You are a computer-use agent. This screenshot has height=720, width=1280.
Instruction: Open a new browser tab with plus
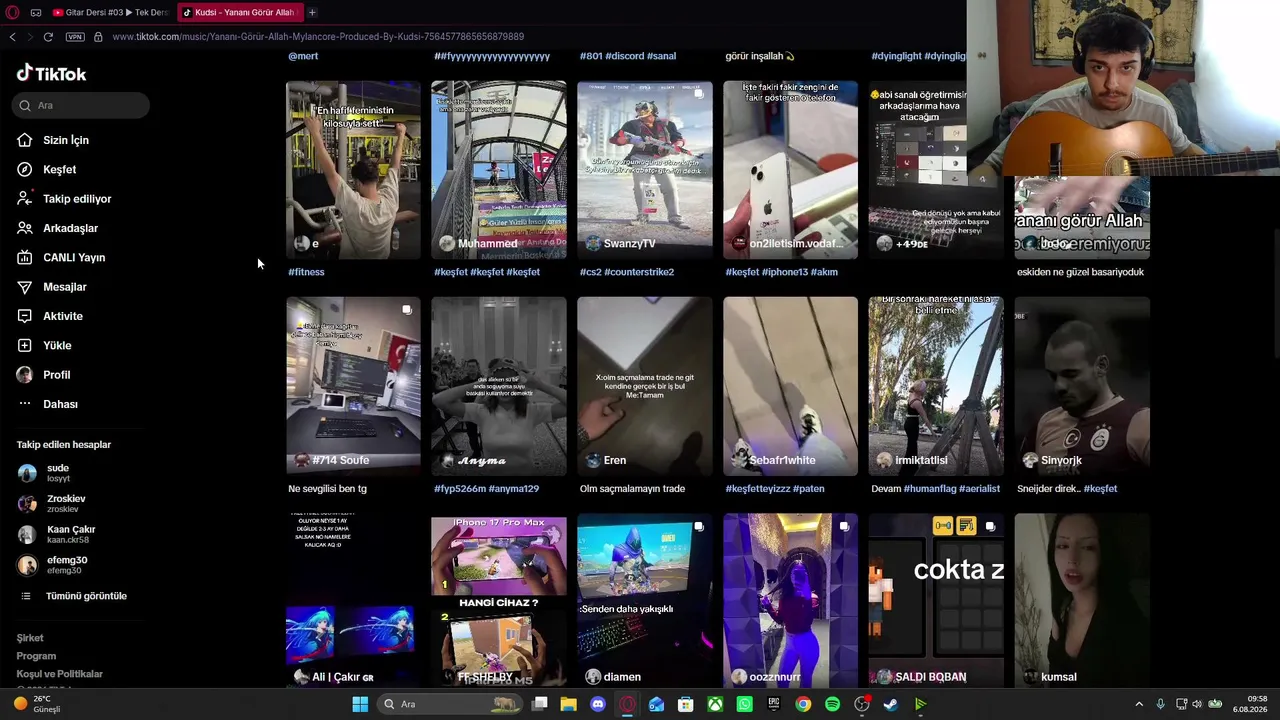tap(312, 12)
